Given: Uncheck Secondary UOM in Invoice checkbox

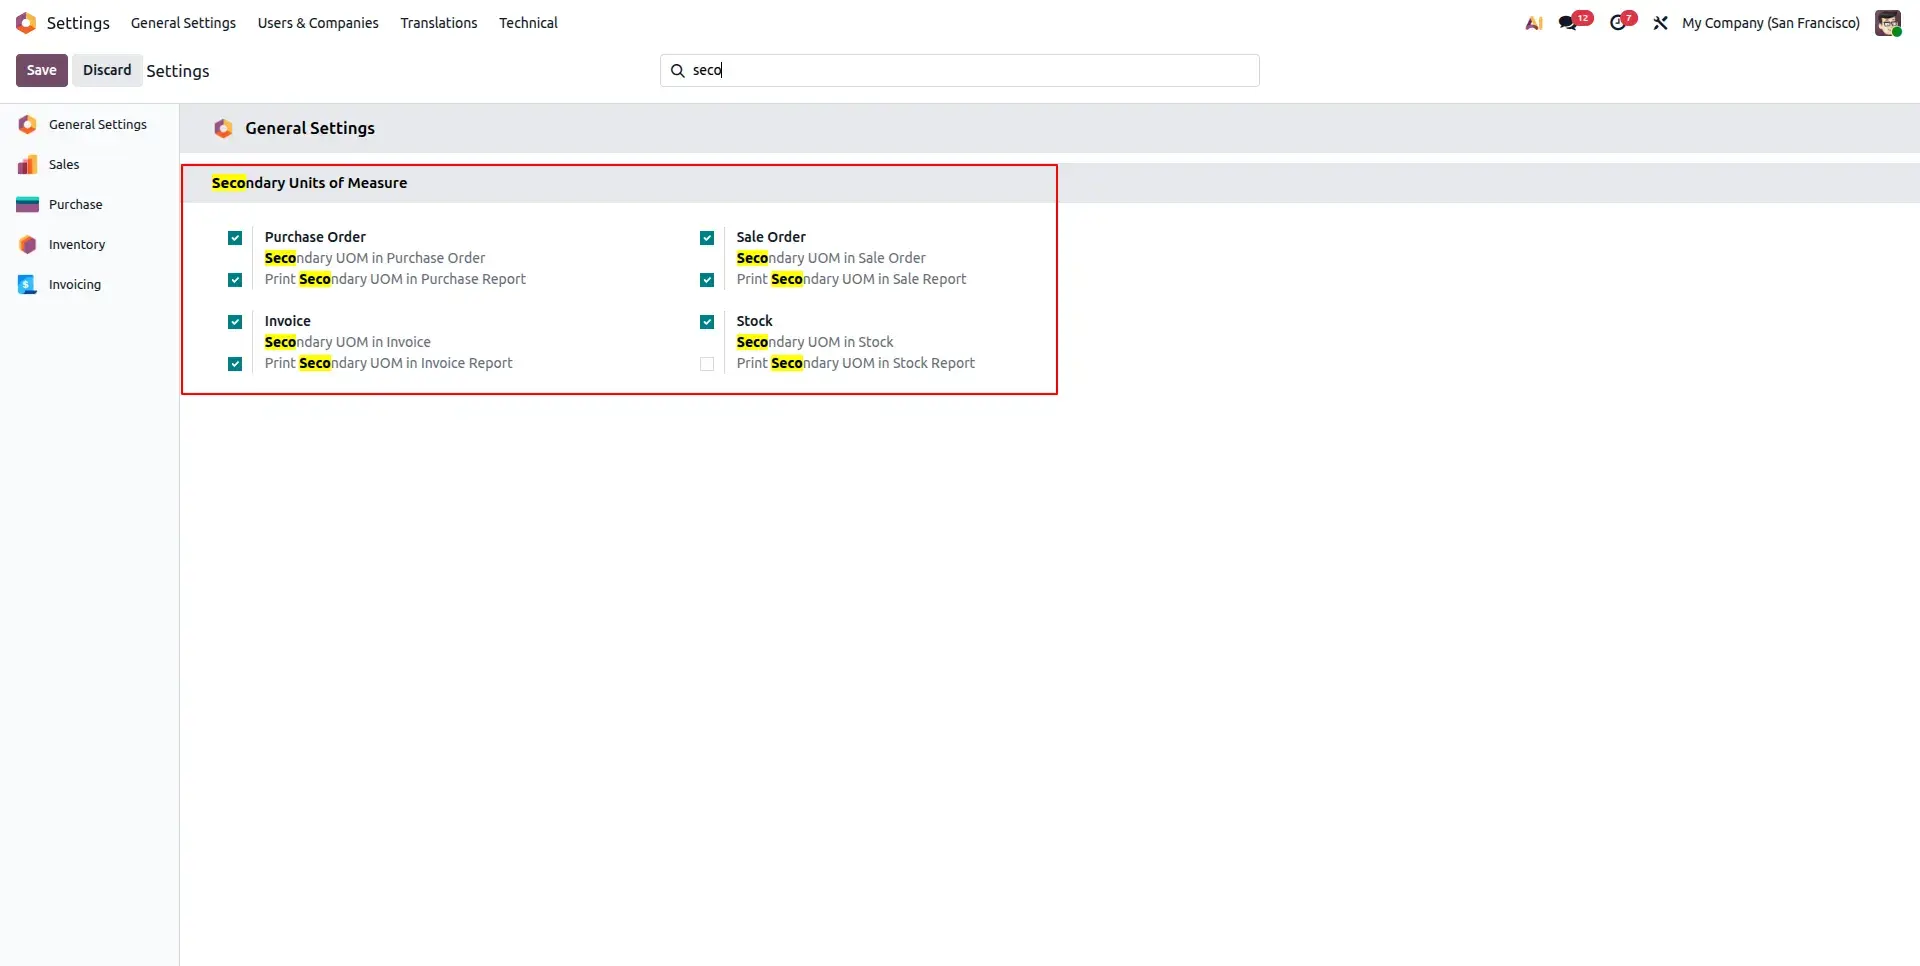Looking at the screenshot, I should [x=235, y=322].
